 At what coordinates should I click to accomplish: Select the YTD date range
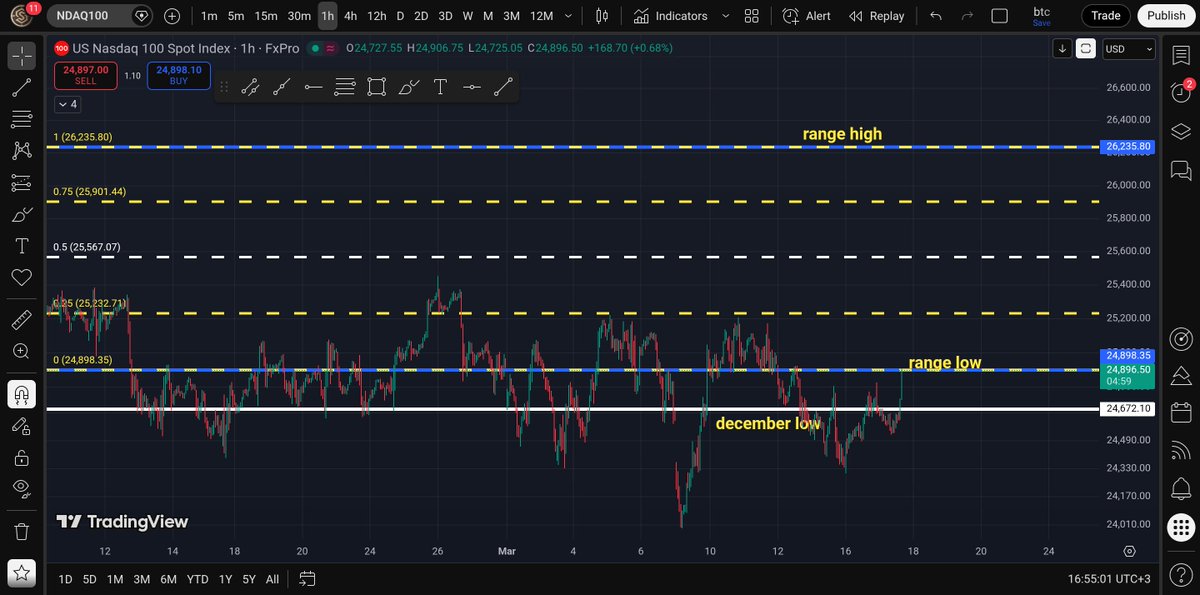point(197,579)
